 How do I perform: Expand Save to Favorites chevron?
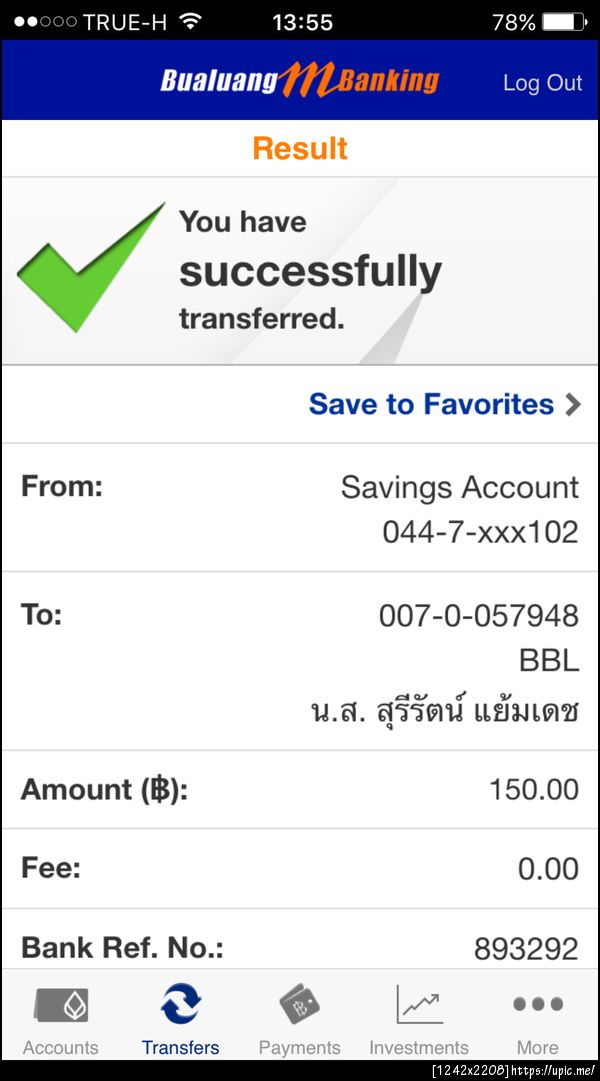pyautogui.click(x=572, y=405)
